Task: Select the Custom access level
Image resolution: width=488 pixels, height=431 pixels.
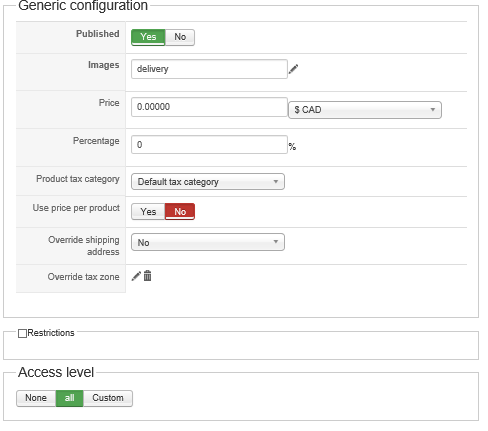Action: tap(108, 398)
